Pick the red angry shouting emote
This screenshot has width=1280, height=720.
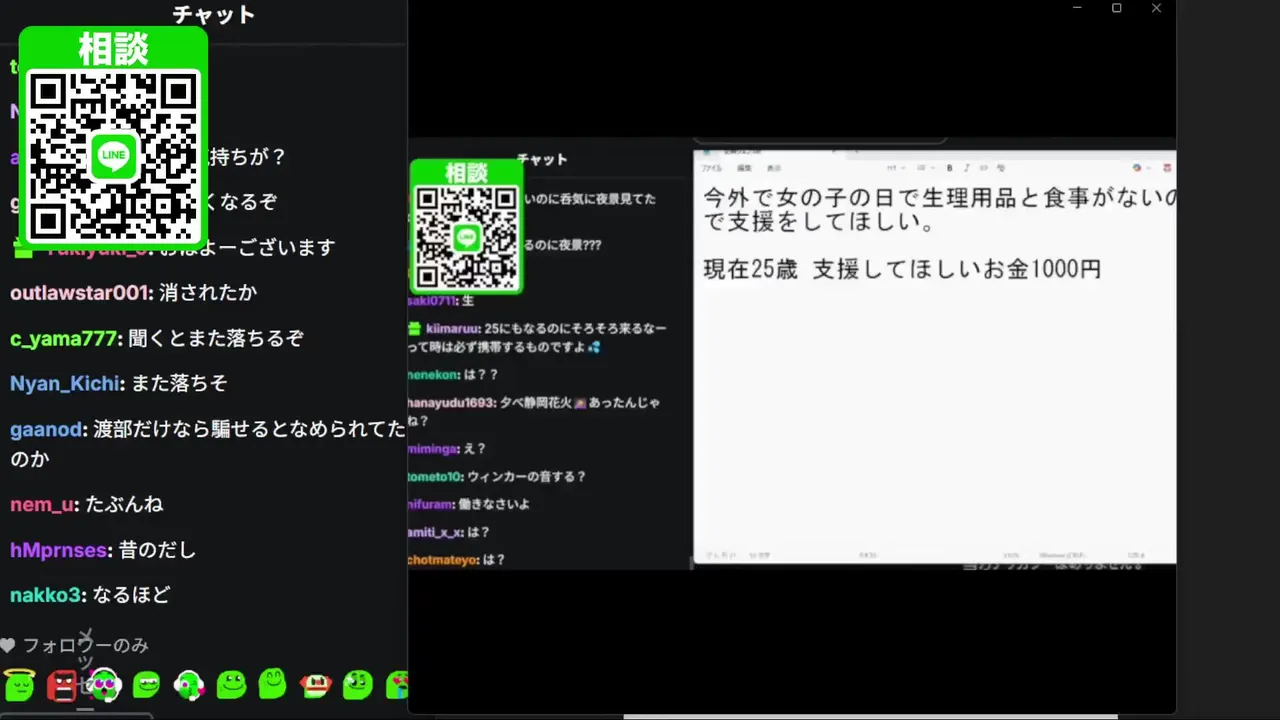[62, 684]
